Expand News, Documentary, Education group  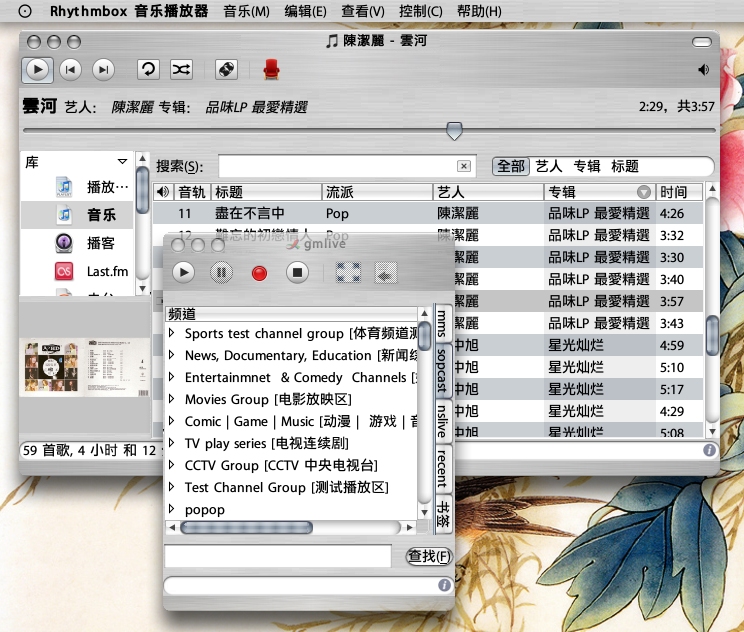pos(172,354)
